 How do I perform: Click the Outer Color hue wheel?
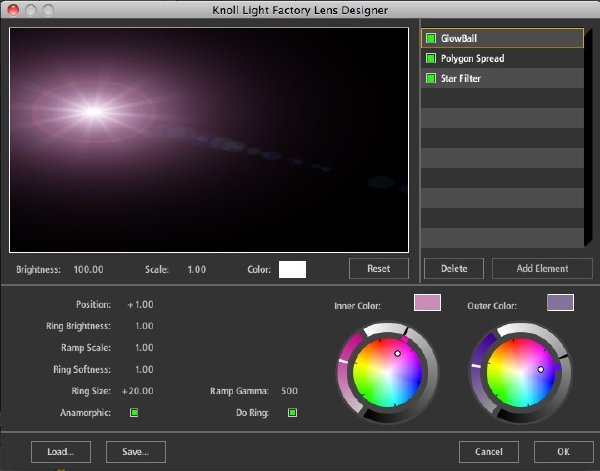[x=521, y=372]
